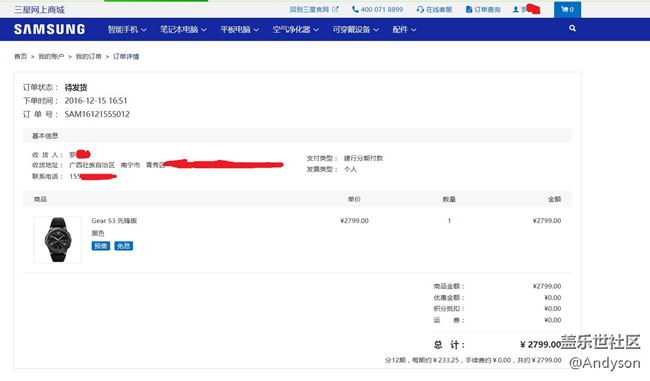Click the Samsung logo

[49, 29]
